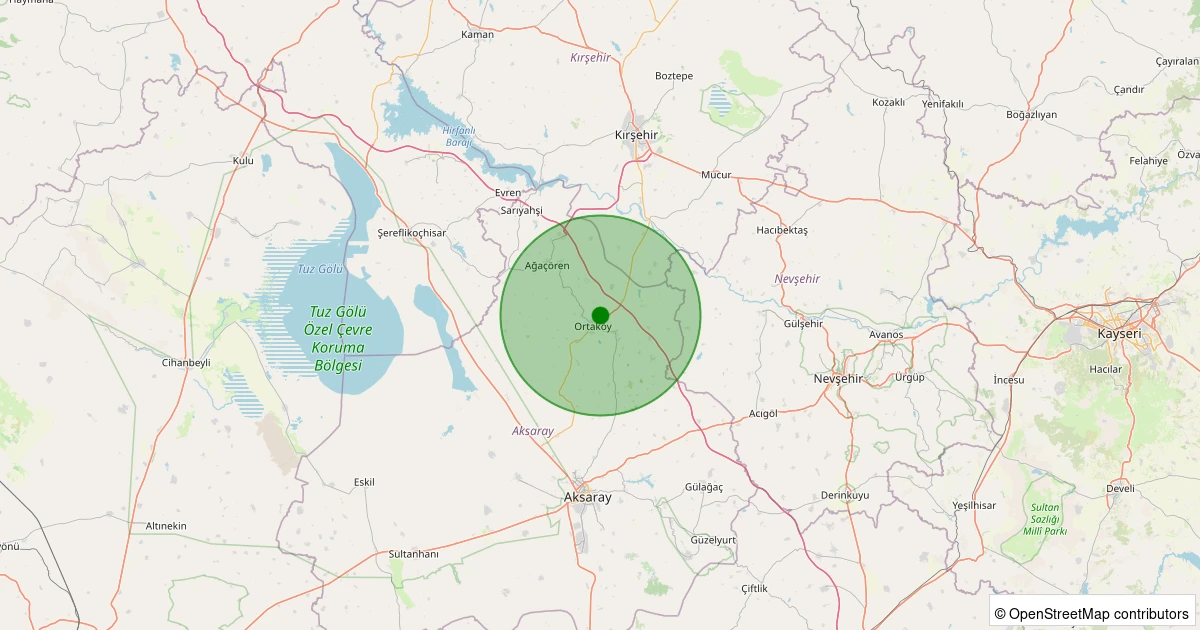The width and height of the screenshot is (1200, 630).
Task: Select the Cihanbeyli town label
Action: (x=186, y=363)
